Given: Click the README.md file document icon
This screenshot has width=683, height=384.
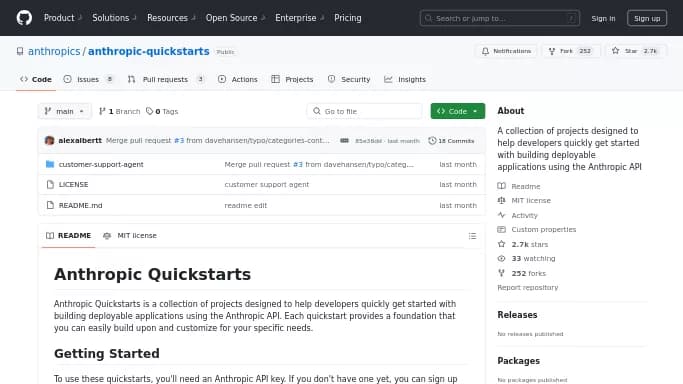Looking at the screenshot, I should pyautogui.click(x=50, y=205).
